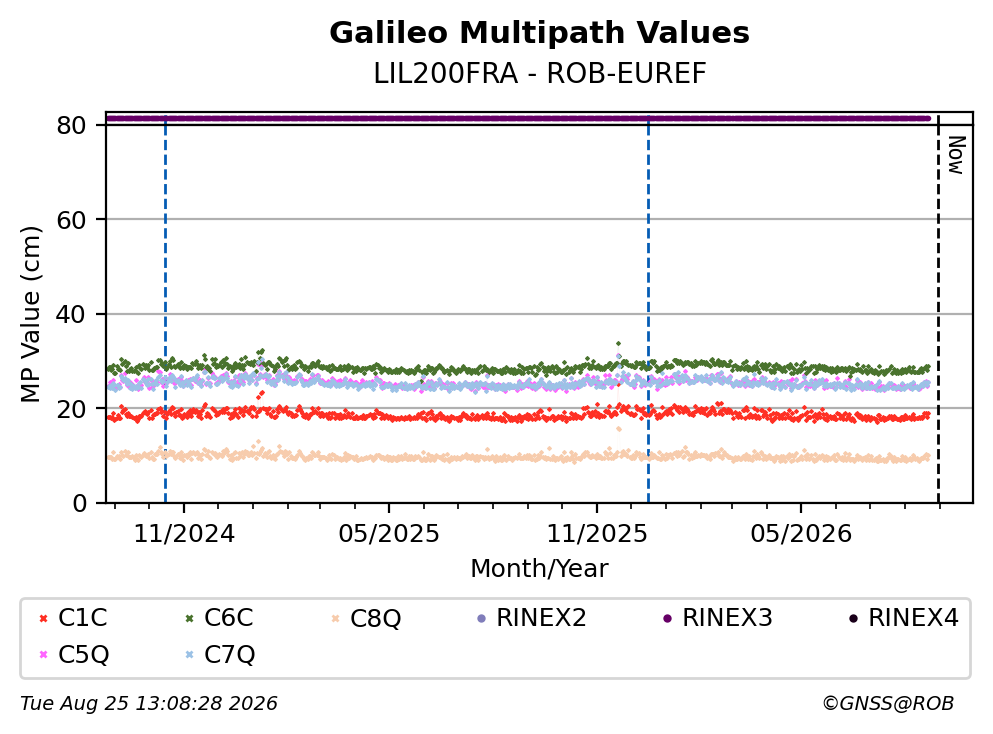The image size is (993, 734).
Task: Click the 05/2026 x-axis tick label
Action: point(801,534)
